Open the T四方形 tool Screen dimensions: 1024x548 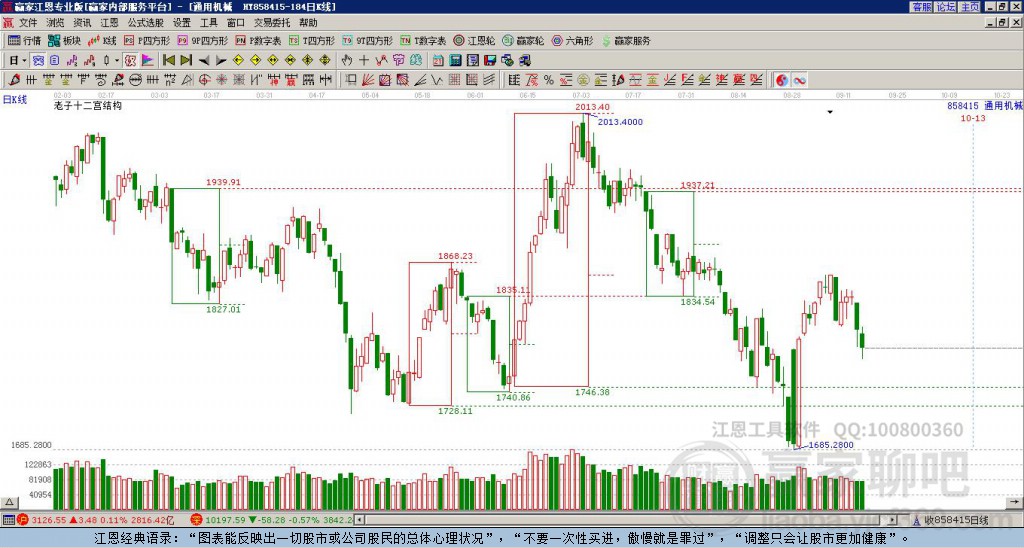click(x=312, y=40)
